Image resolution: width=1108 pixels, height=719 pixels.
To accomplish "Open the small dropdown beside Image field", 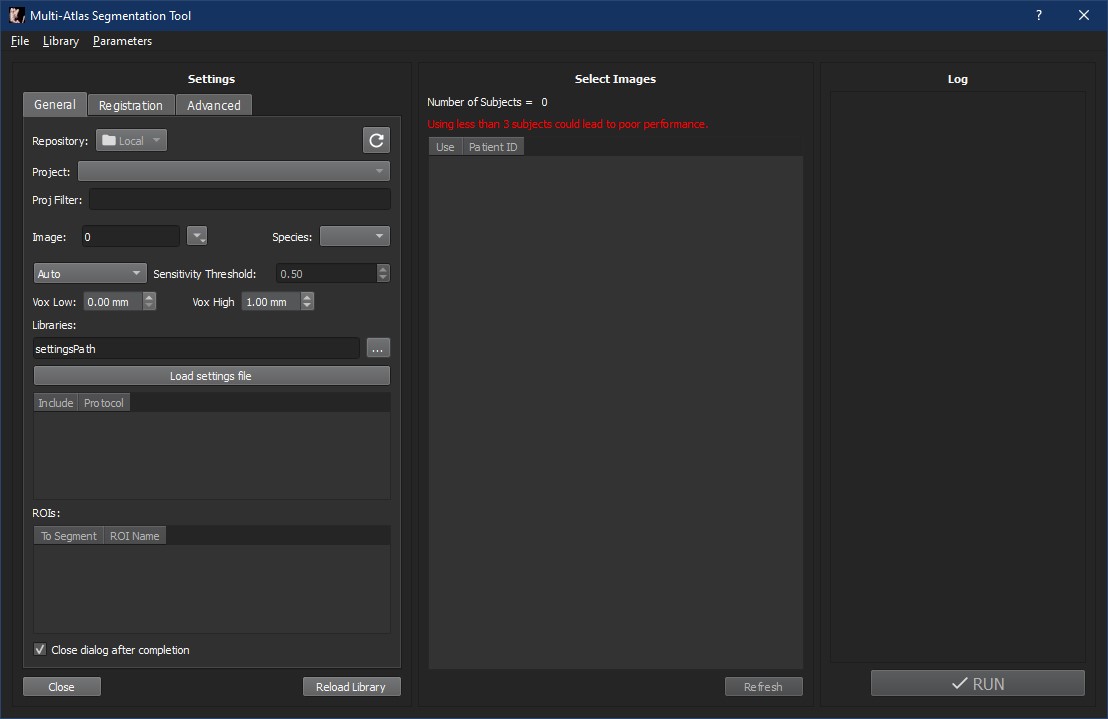I will pyautogui.click(x=197, y=237).
